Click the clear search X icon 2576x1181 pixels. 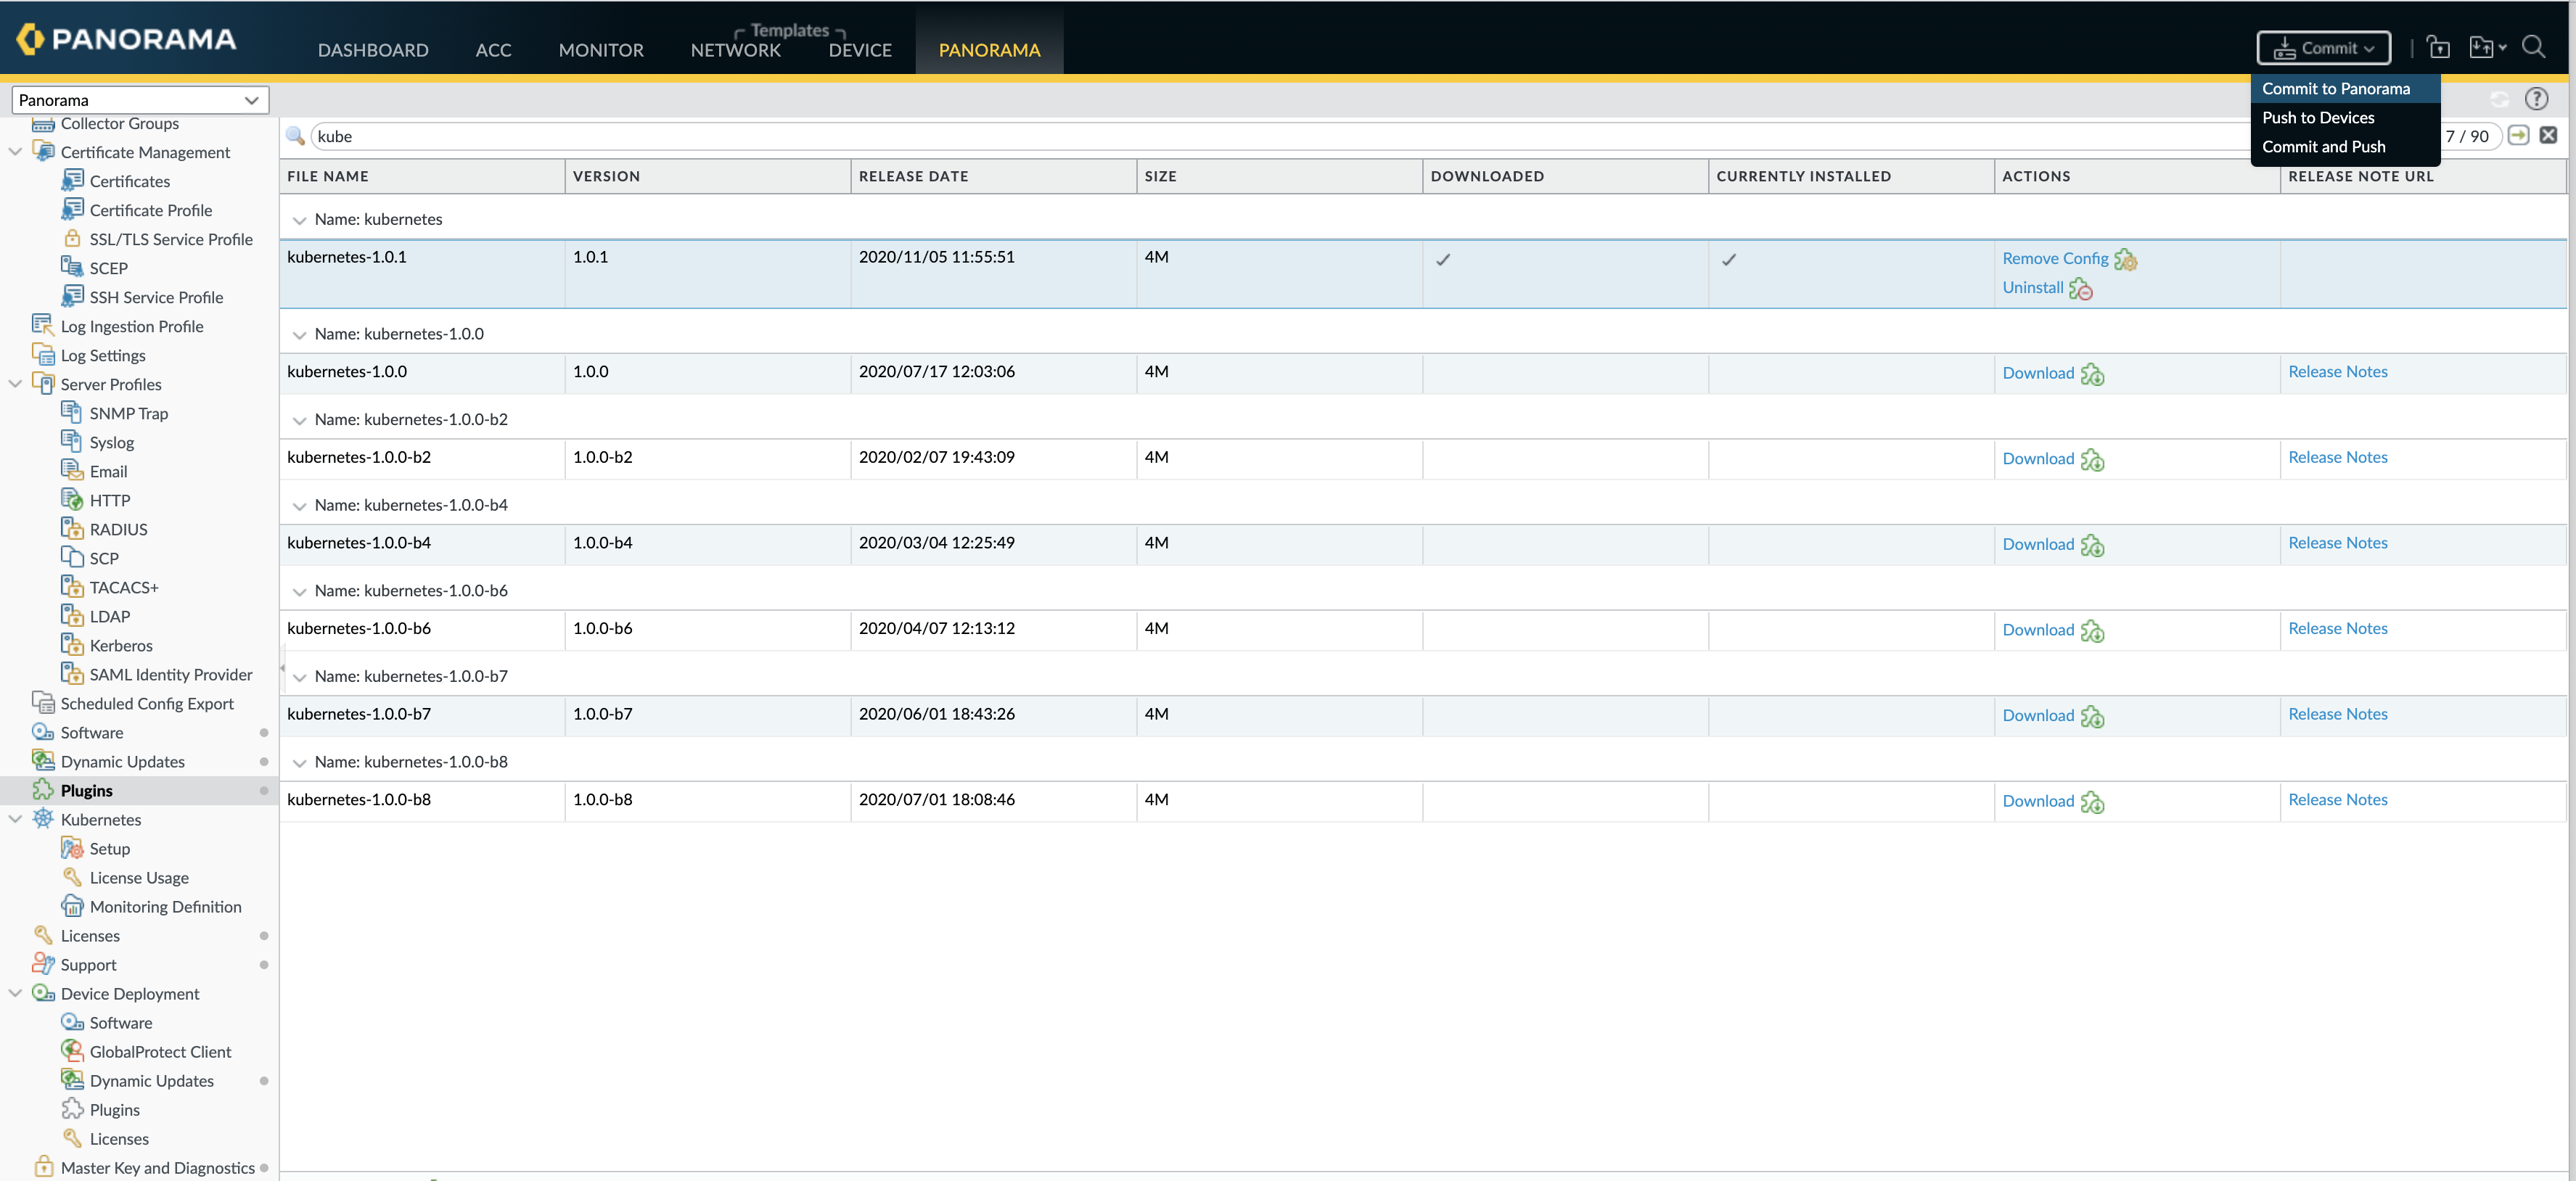pyautogui.click(x=2547, y=135)
